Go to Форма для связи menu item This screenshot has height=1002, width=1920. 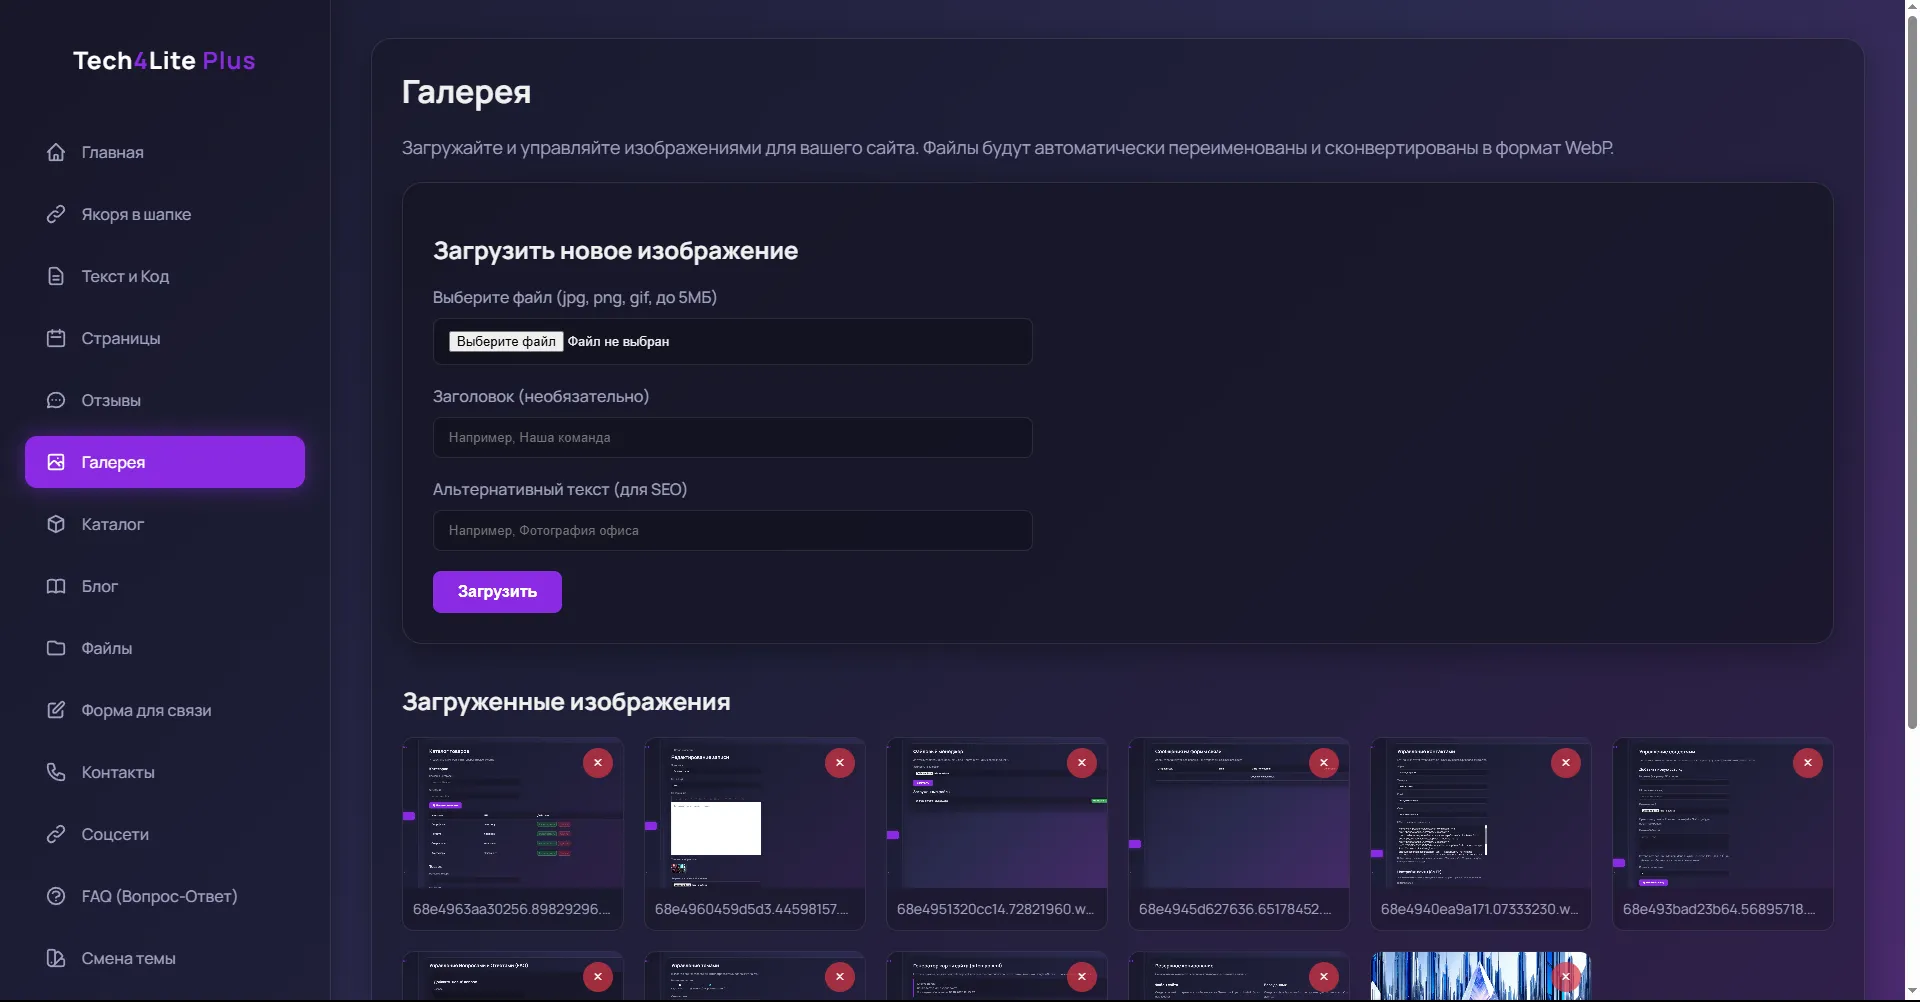point(146,710)
